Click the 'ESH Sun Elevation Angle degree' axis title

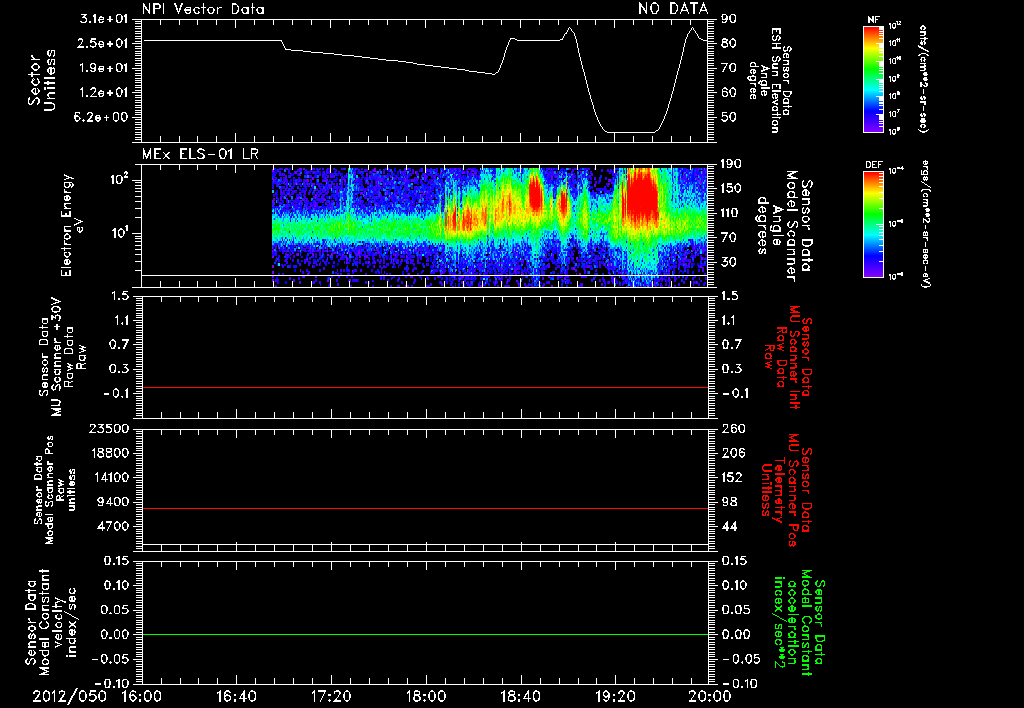(x=769, y=80)
